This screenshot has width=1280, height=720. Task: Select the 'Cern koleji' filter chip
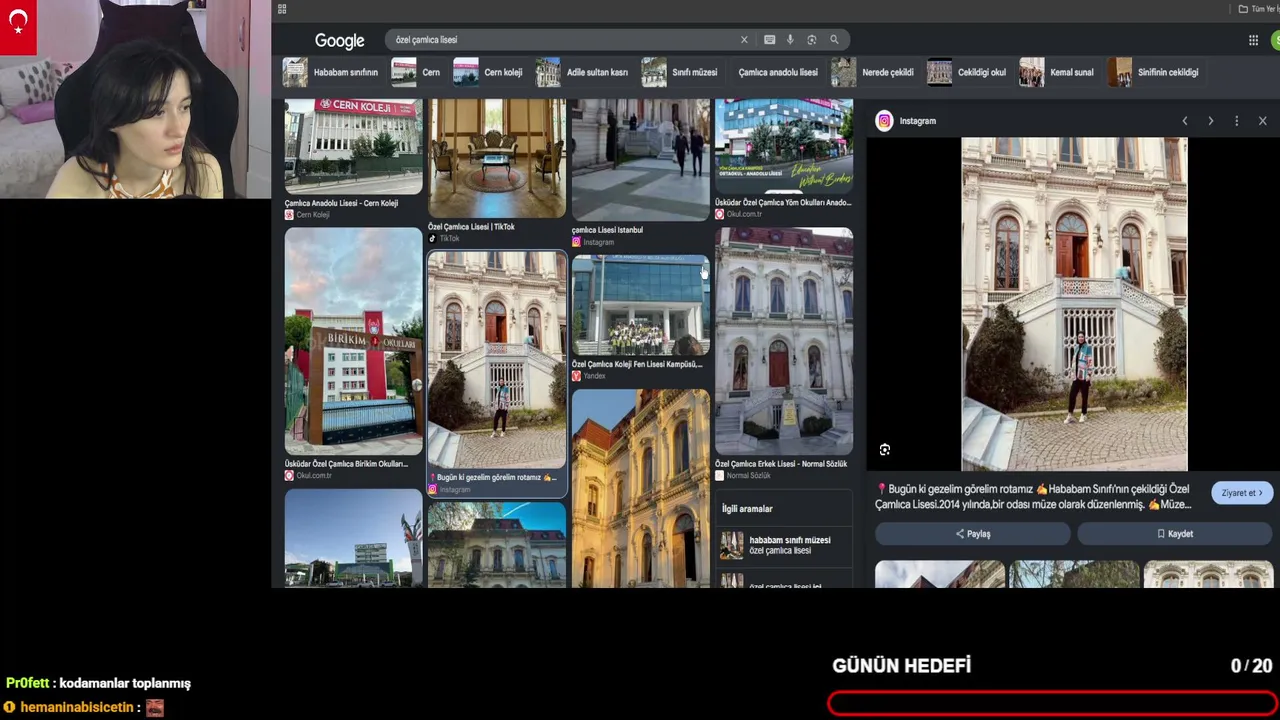[x=489, y=72]
